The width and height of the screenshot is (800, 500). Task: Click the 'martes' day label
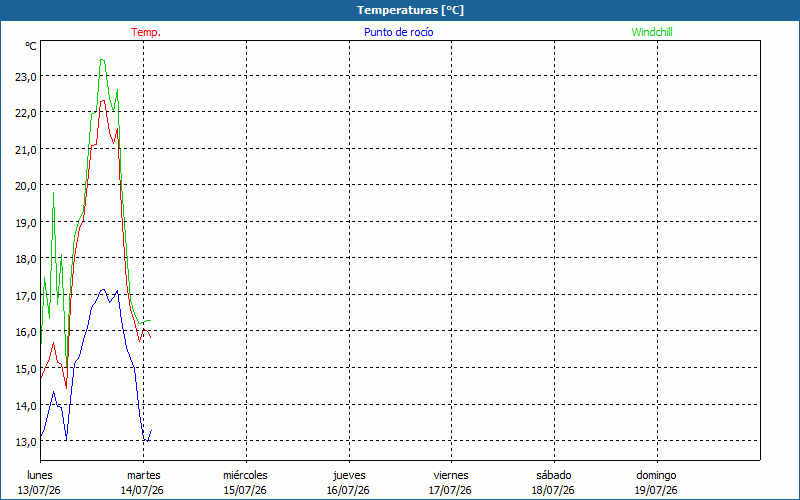point(143,475)
